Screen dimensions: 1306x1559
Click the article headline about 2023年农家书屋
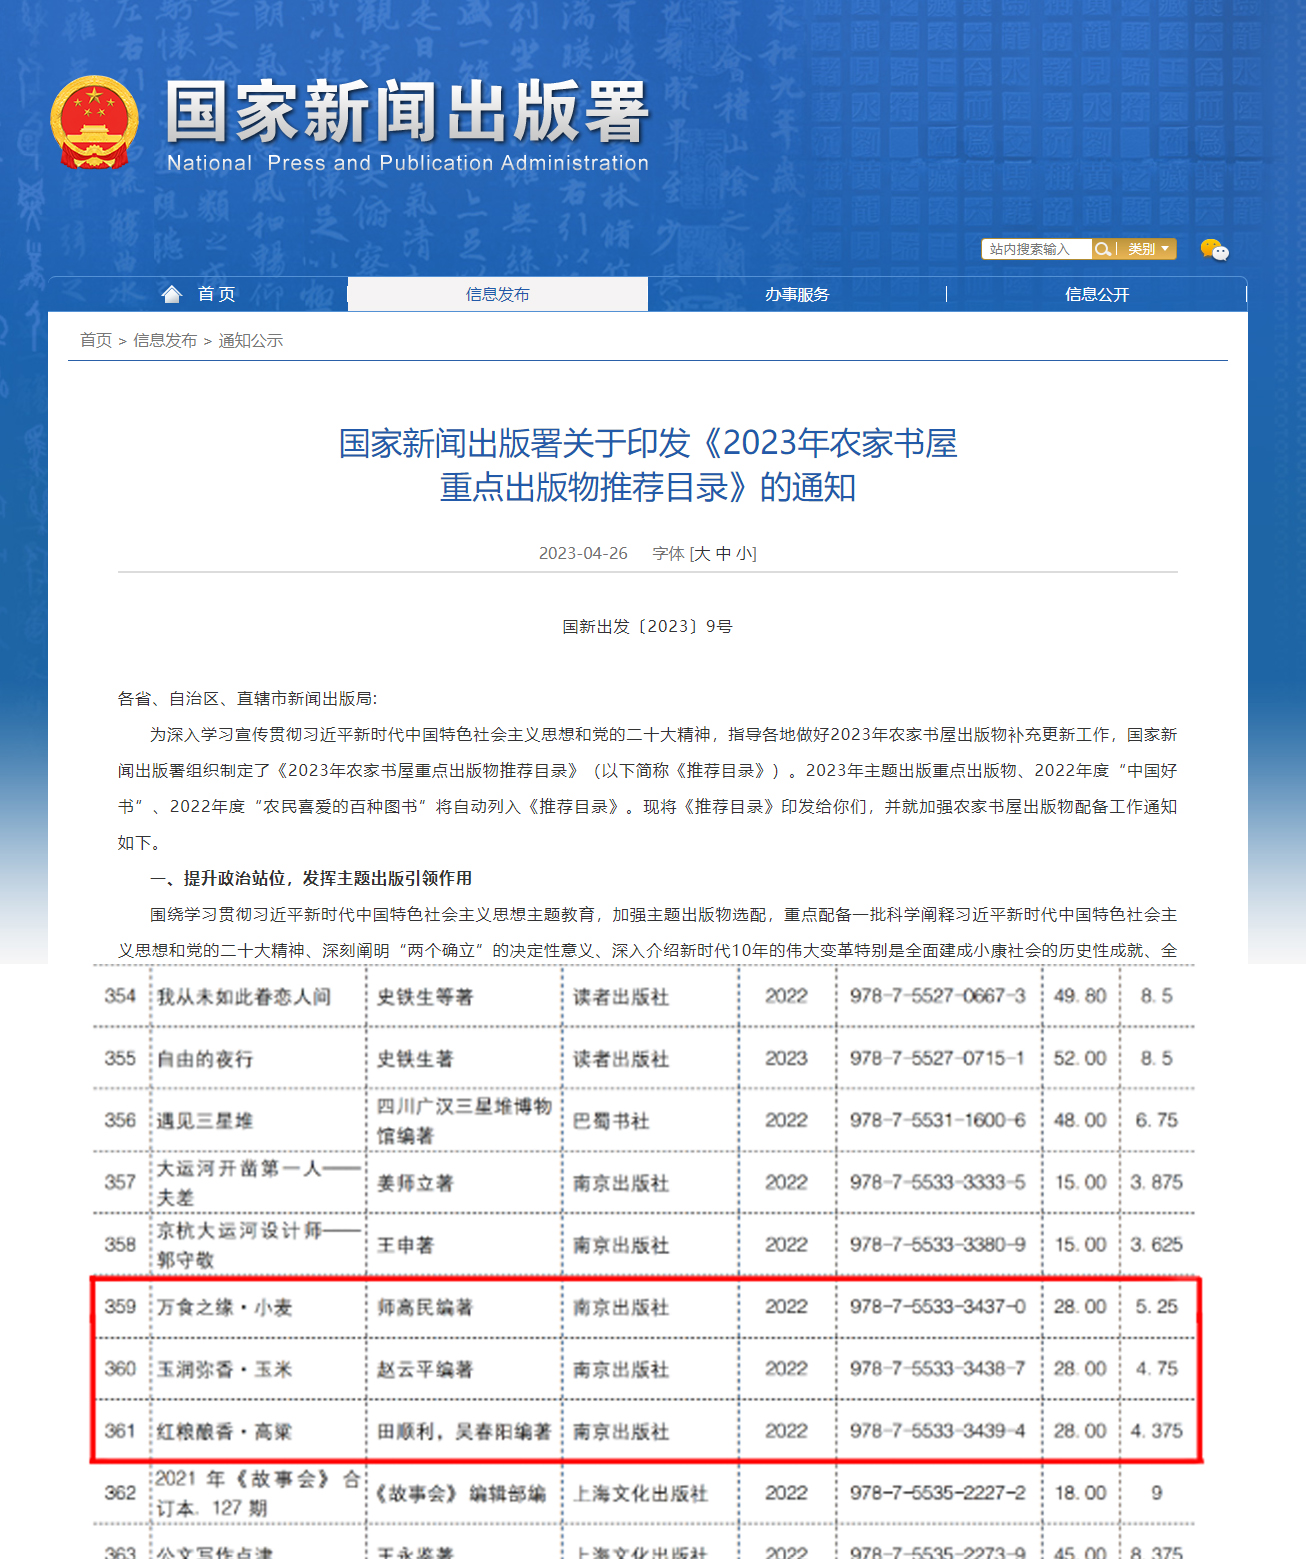click(648, 465)
